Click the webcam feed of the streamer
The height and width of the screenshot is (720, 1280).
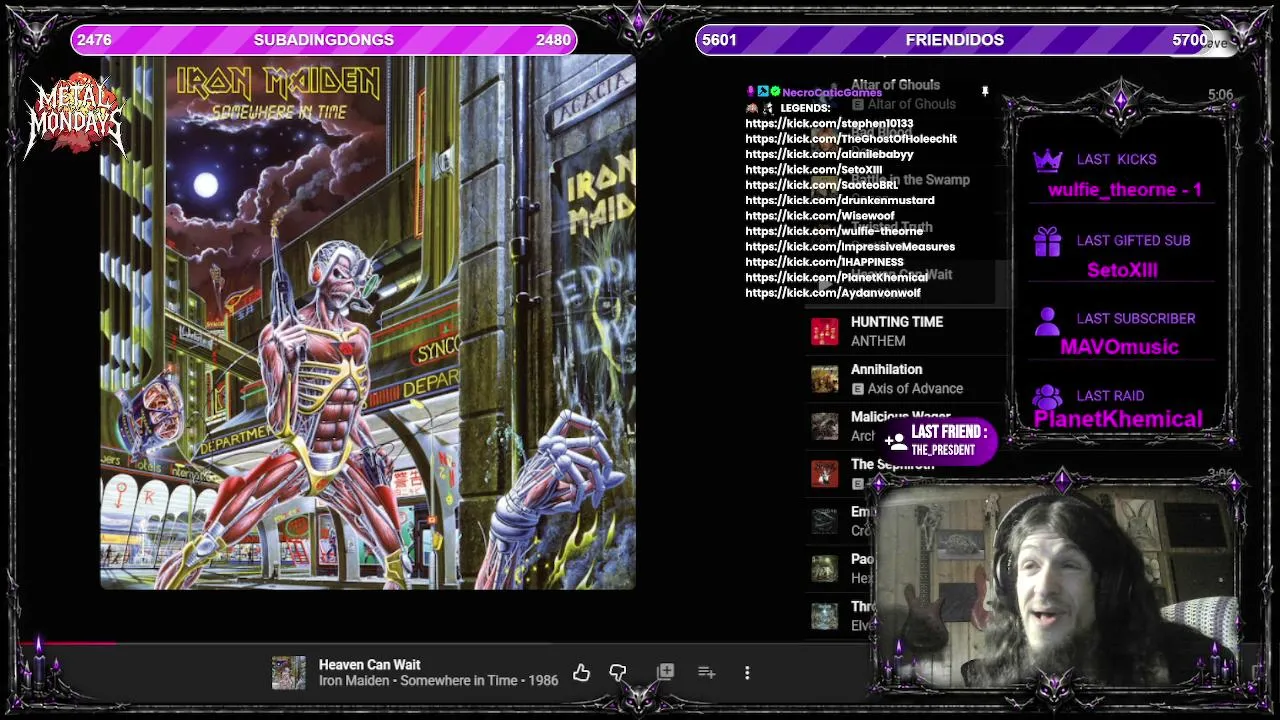[x=1055, y=587]
